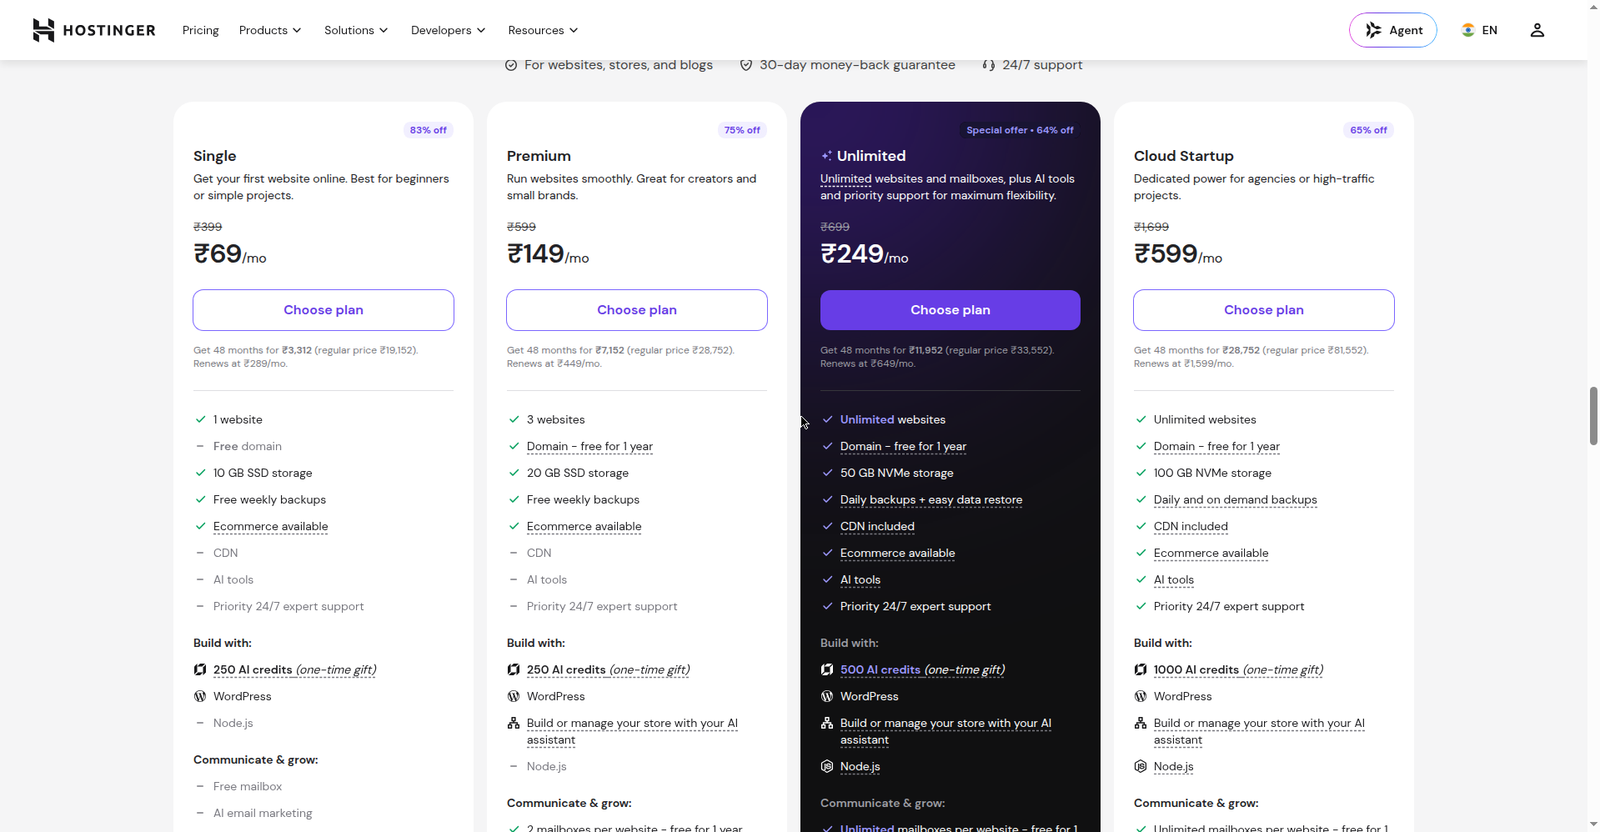Click 'Daily and on demand backups' link
1600x832 pixels.
coord(1235,500)
